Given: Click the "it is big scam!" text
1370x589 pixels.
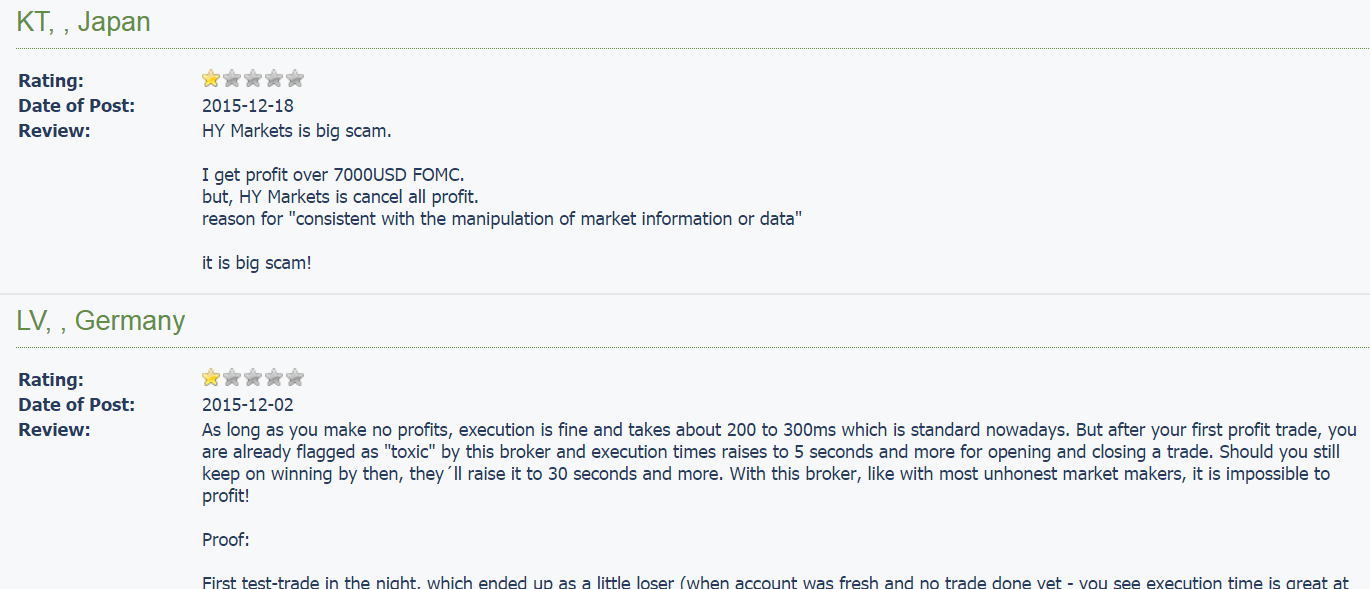Looking at the screenshot, I should point(256,265).
